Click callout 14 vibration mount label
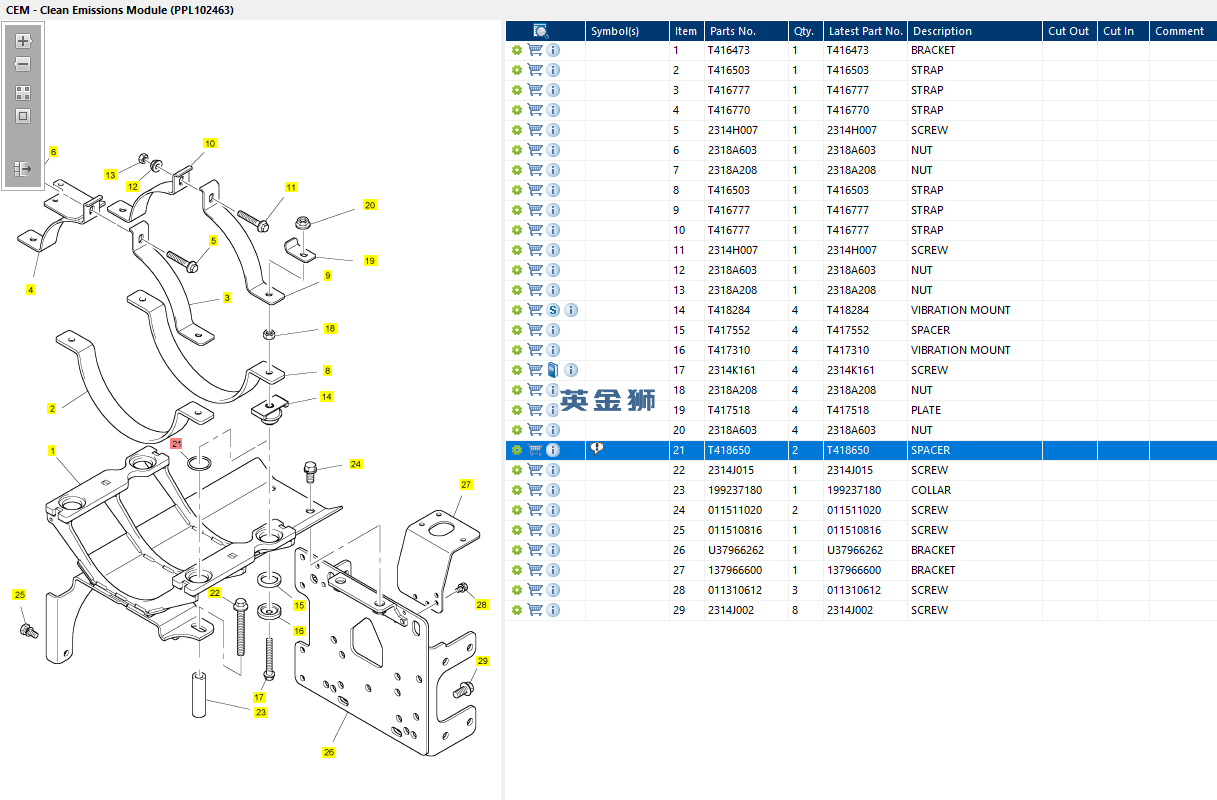This screenshot has width=1217, height=800. [326, 397]
